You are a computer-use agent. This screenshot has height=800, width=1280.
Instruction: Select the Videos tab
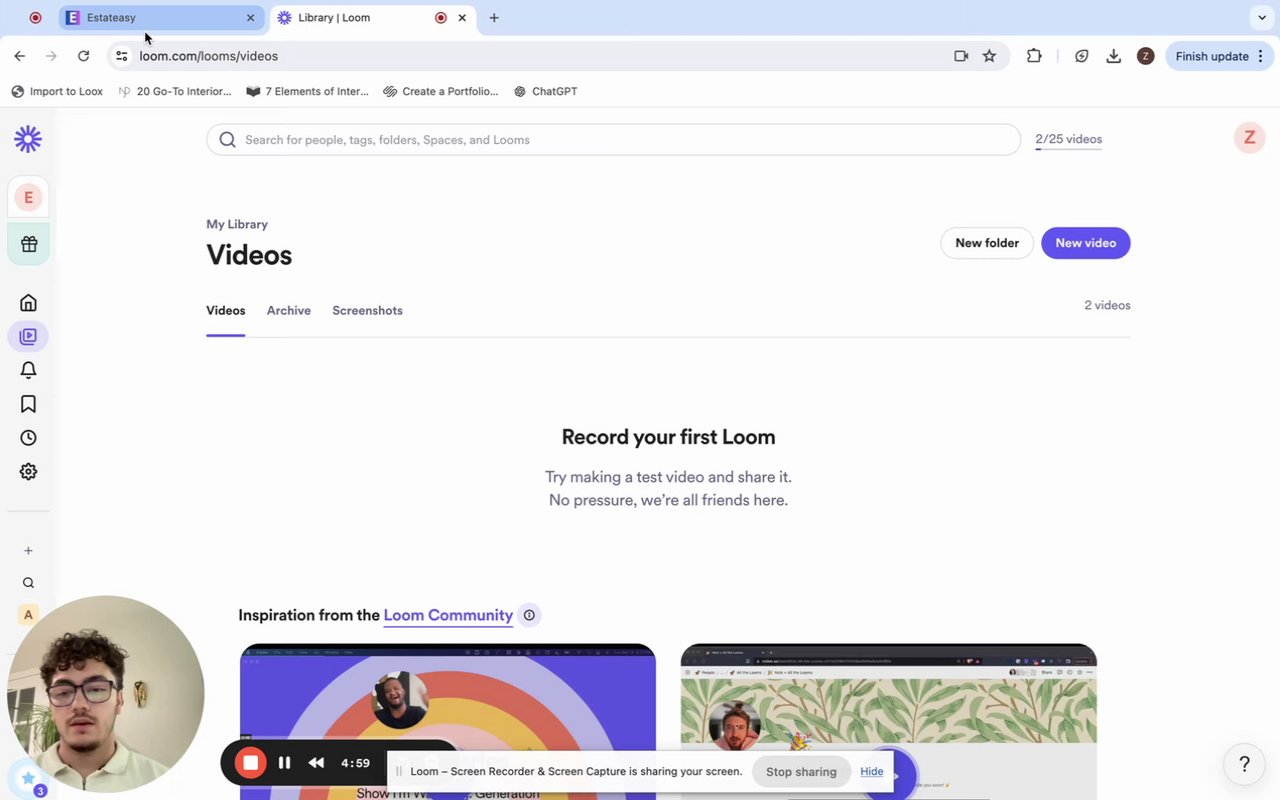pos(225,311)
